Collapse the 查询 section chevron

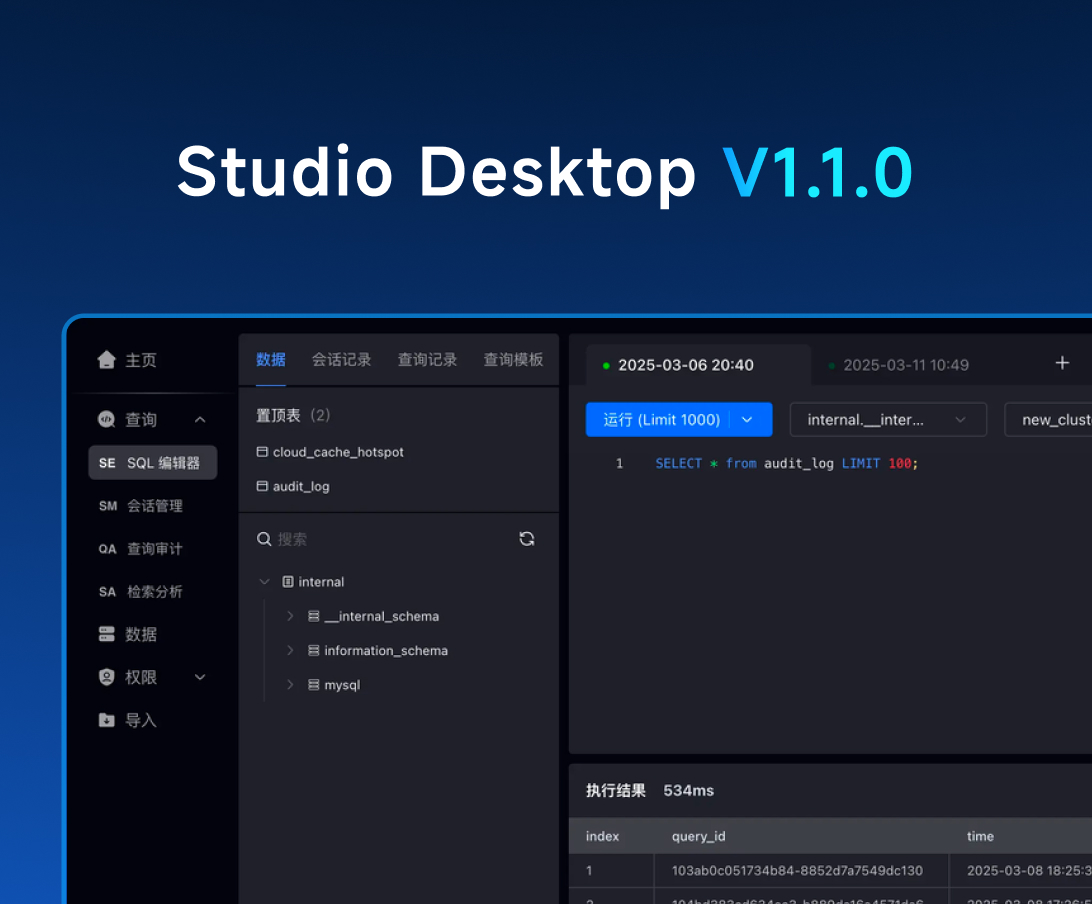pos(200,419)
